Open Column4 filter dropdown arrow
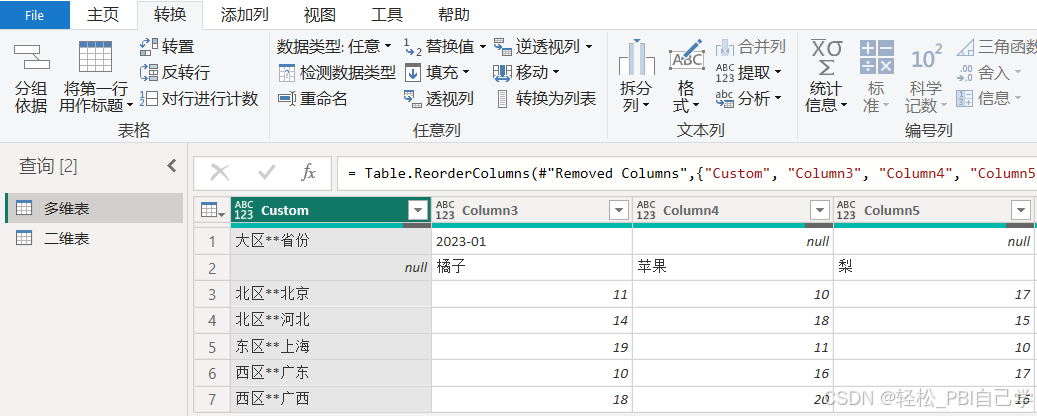1037x416 pixels. pyautogui.click(x=820, y=210)
